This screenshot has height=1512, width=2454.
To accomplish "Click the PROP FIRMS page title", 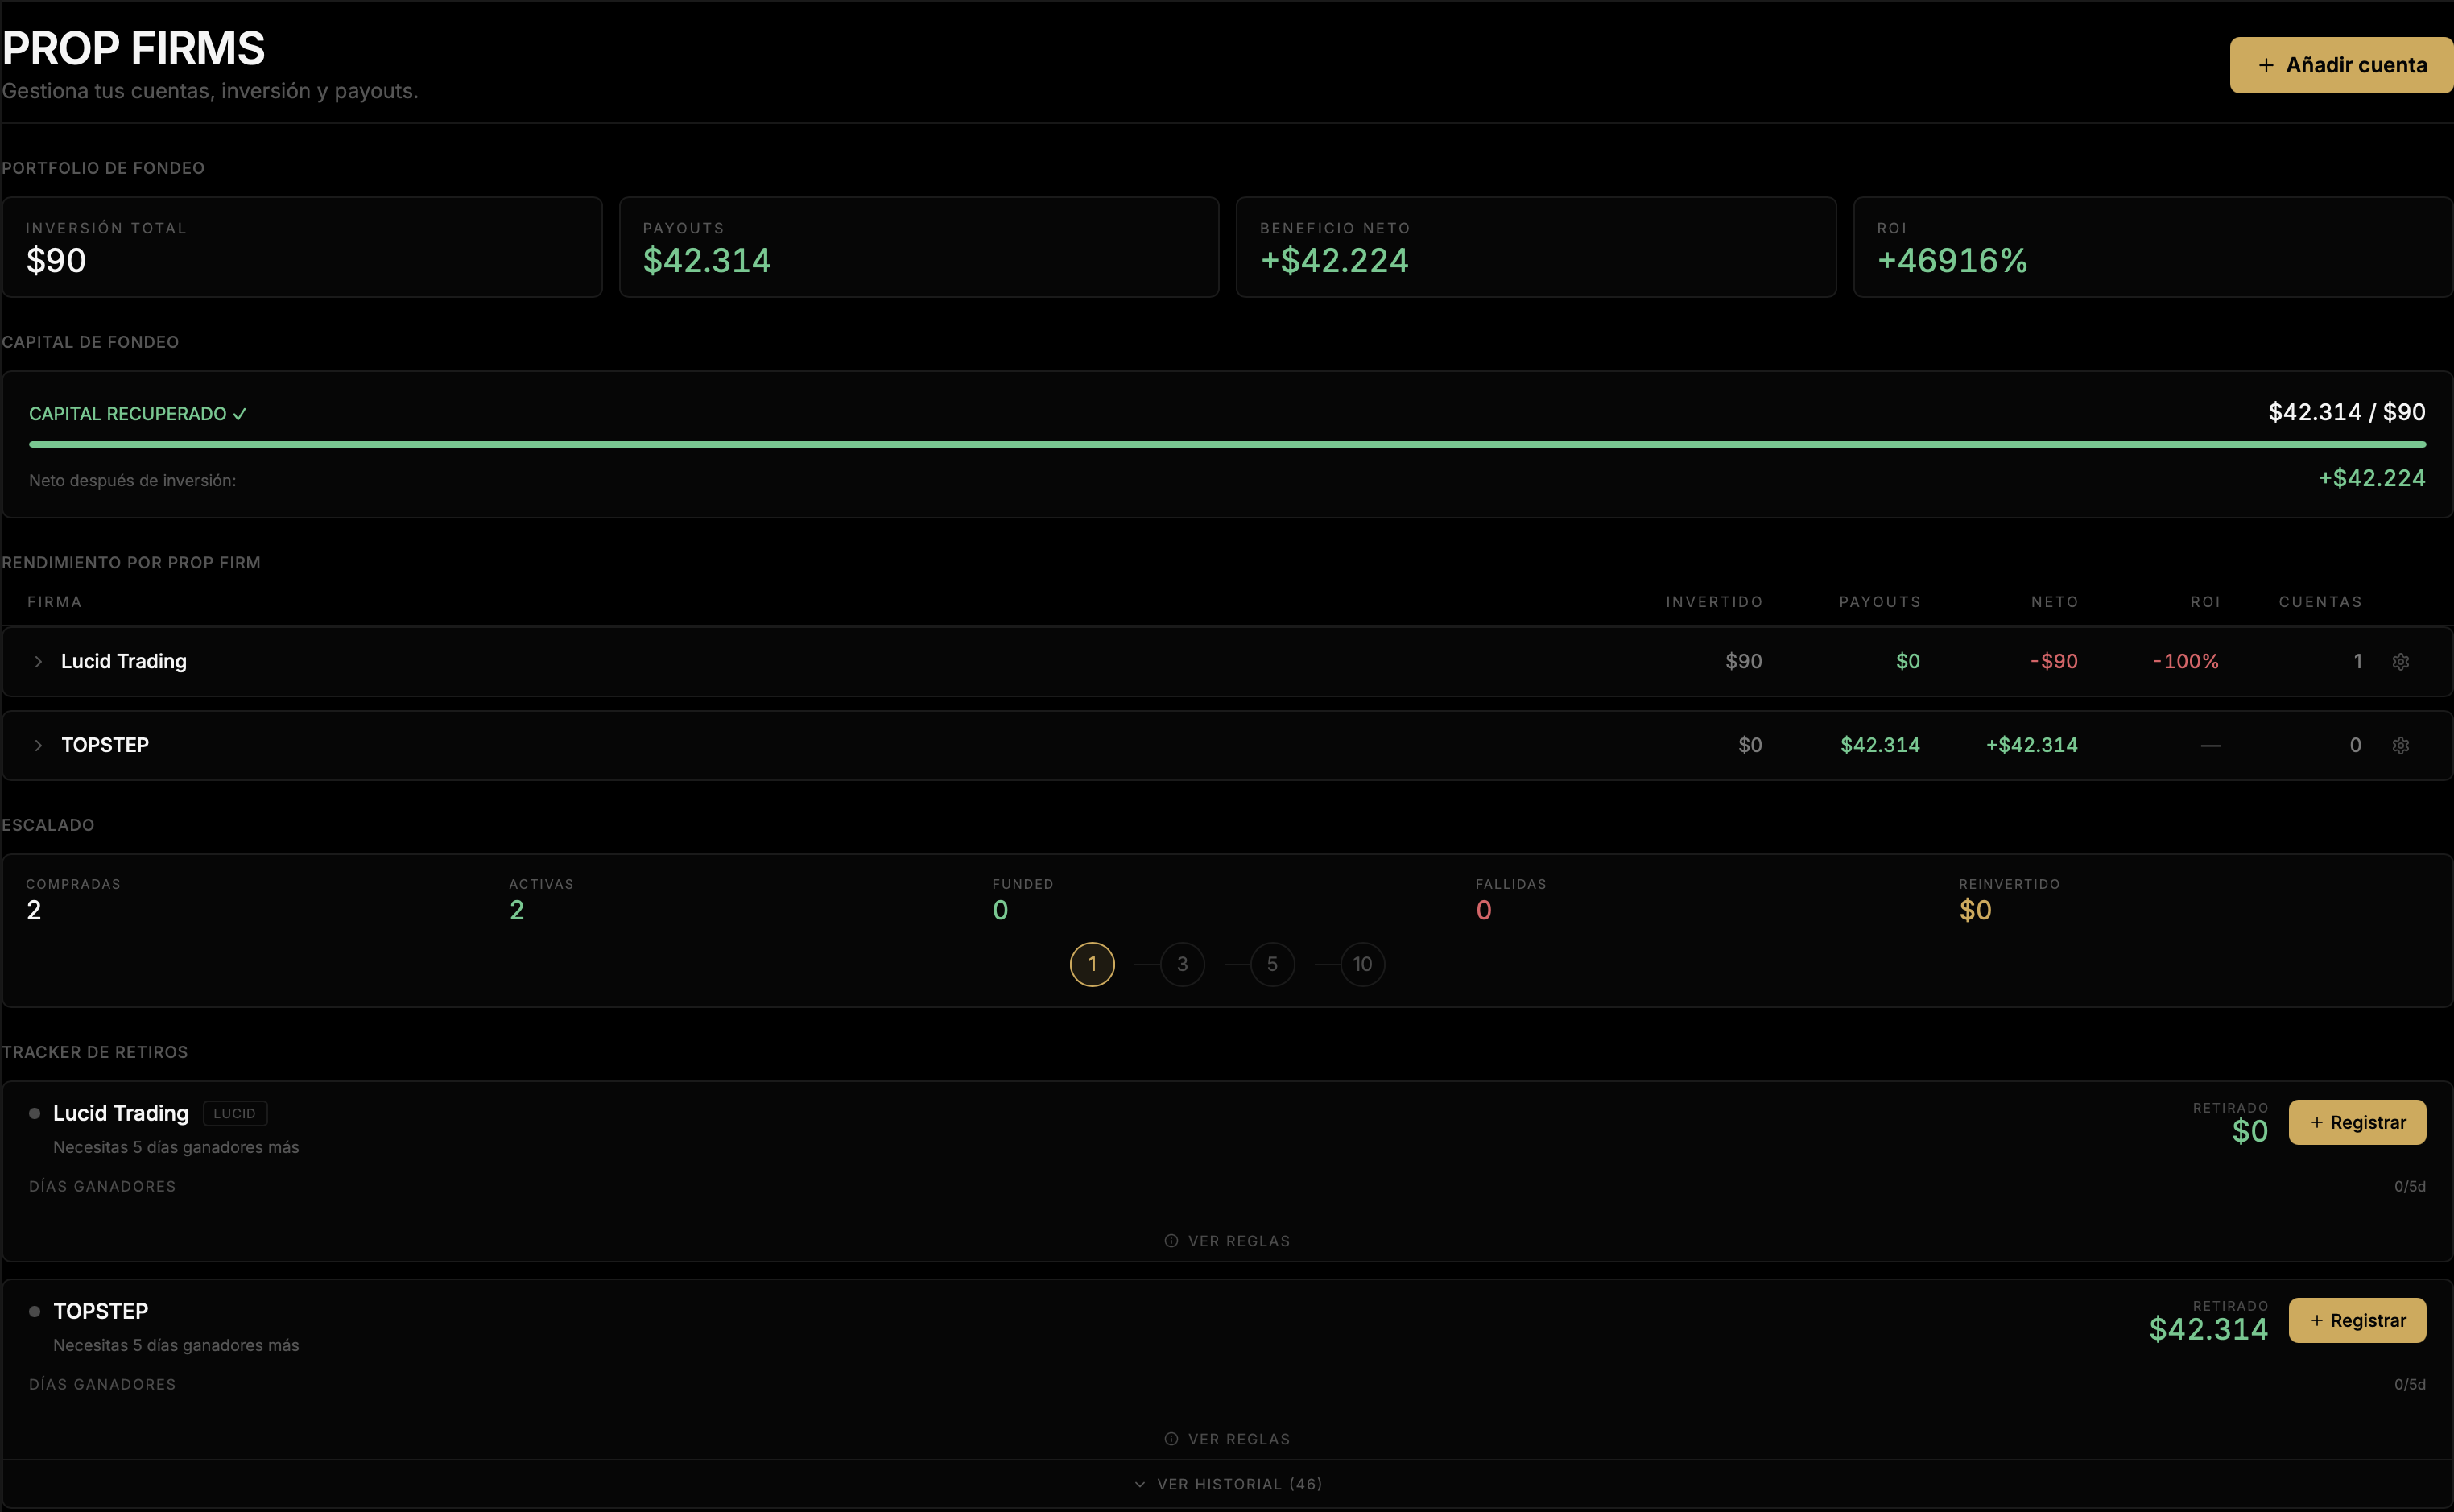I will click(x=134, y=48).
